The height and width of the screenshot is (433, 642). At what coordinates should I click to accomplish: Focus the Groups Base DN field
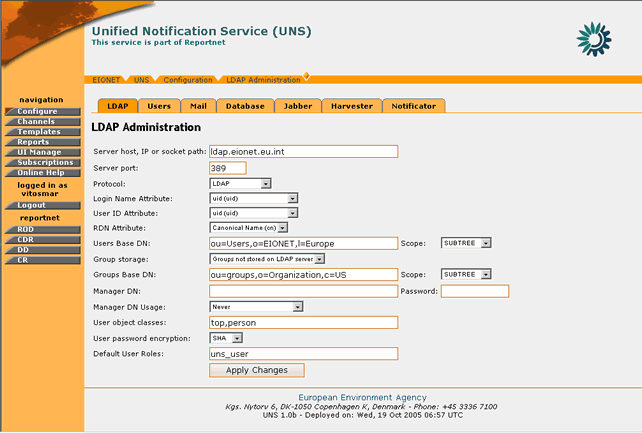pyautogui.click(x=303, y=275)
